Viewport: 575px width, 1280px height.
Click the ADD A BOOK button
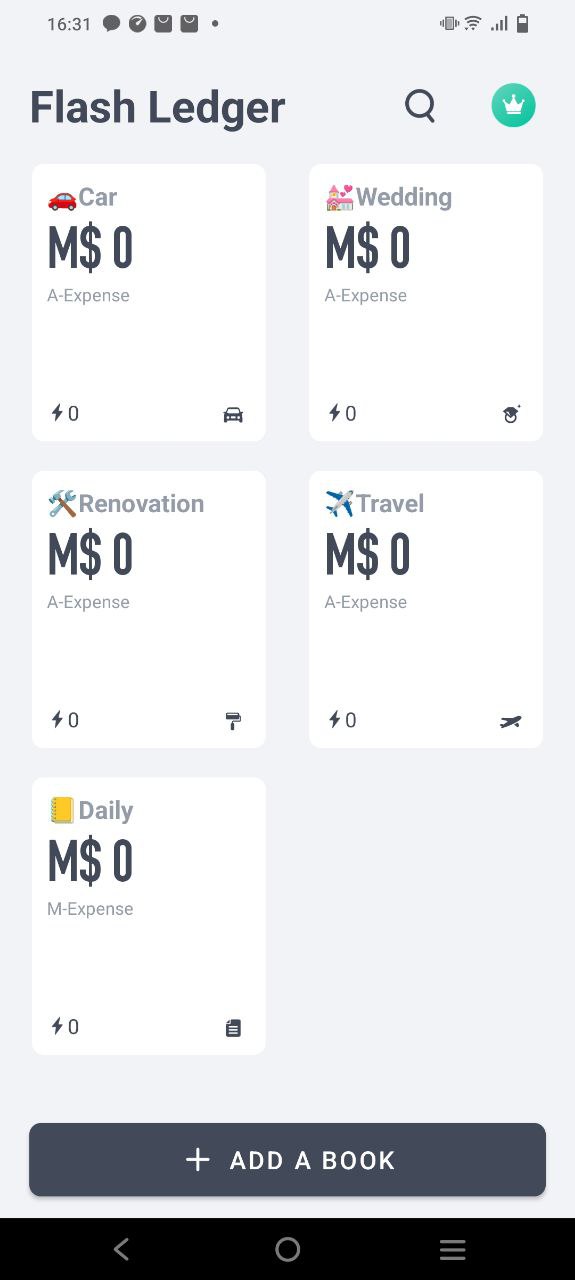287,1160
